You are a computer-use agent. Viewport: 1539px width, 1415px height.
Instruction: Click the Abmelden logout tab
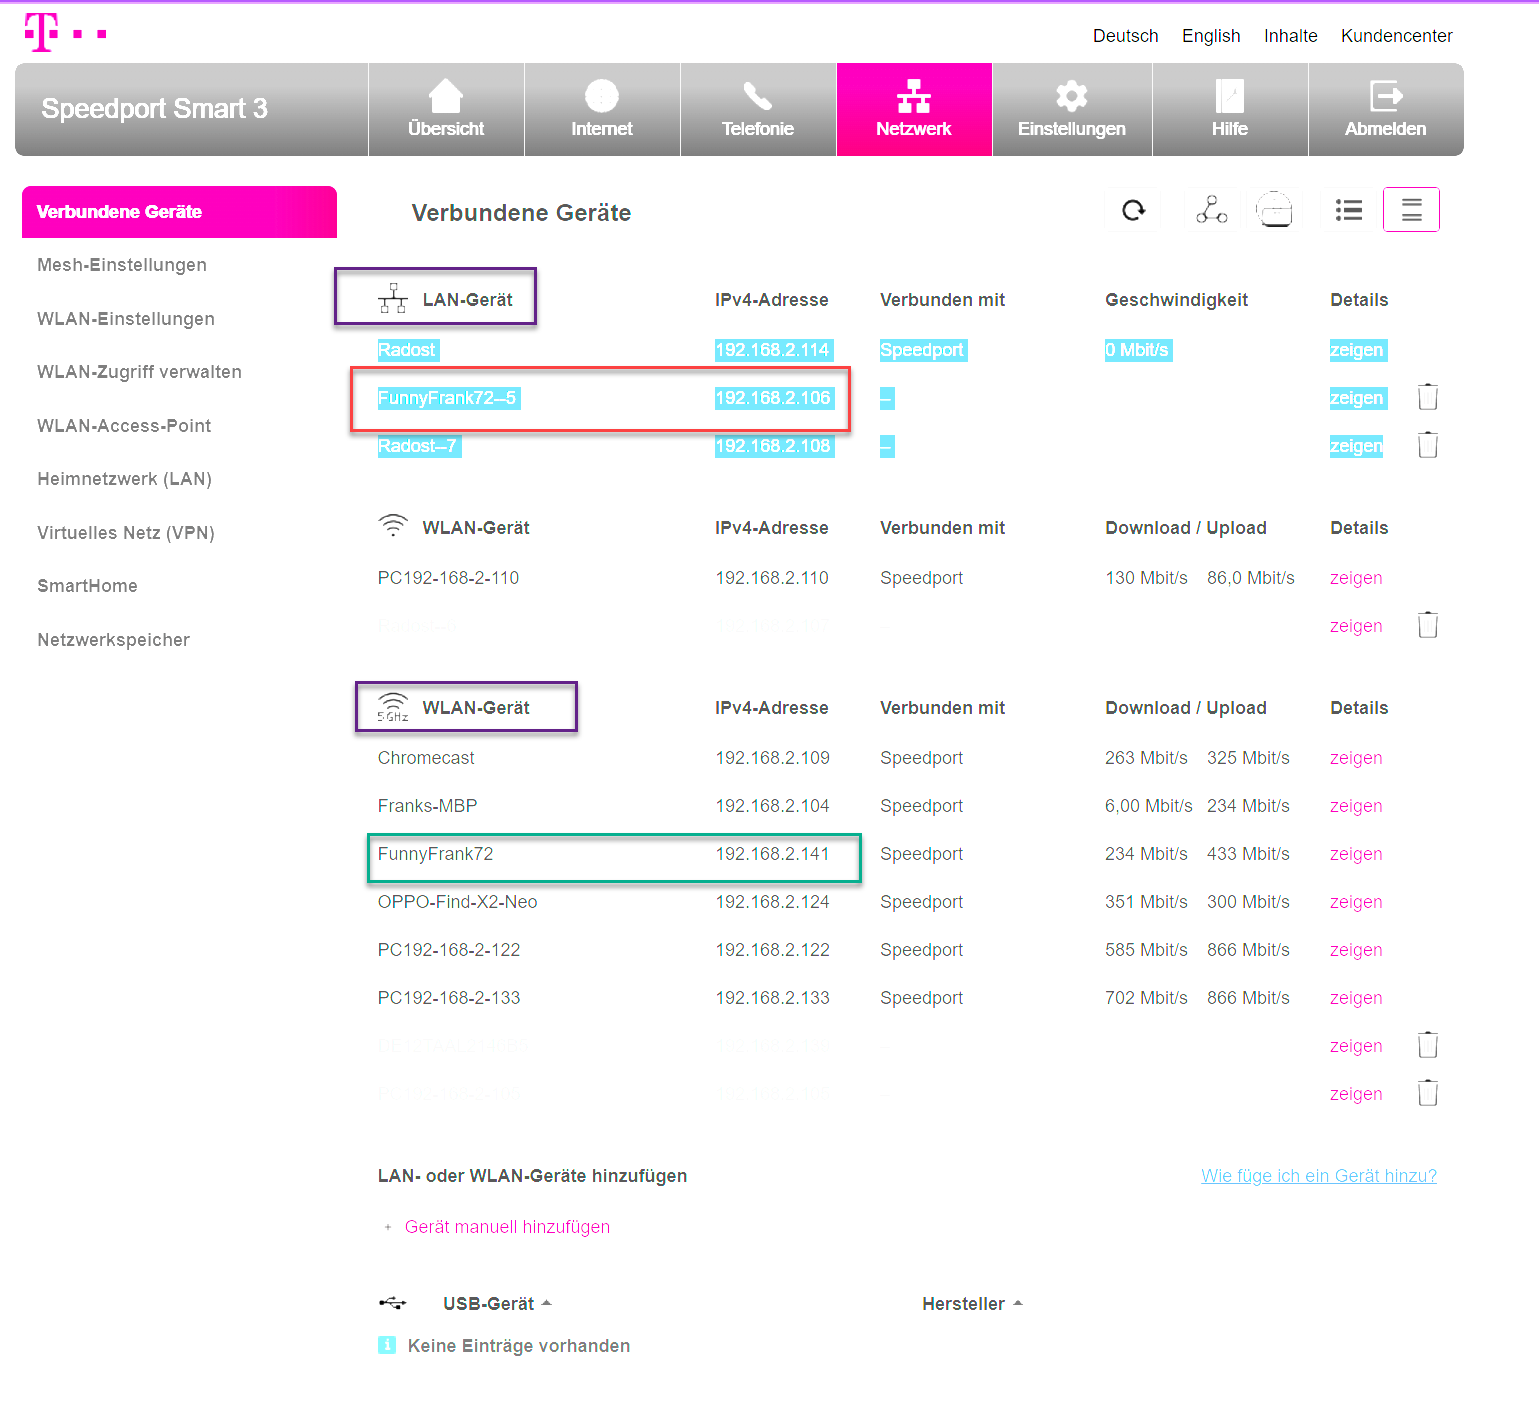(x=1386, y=109)
